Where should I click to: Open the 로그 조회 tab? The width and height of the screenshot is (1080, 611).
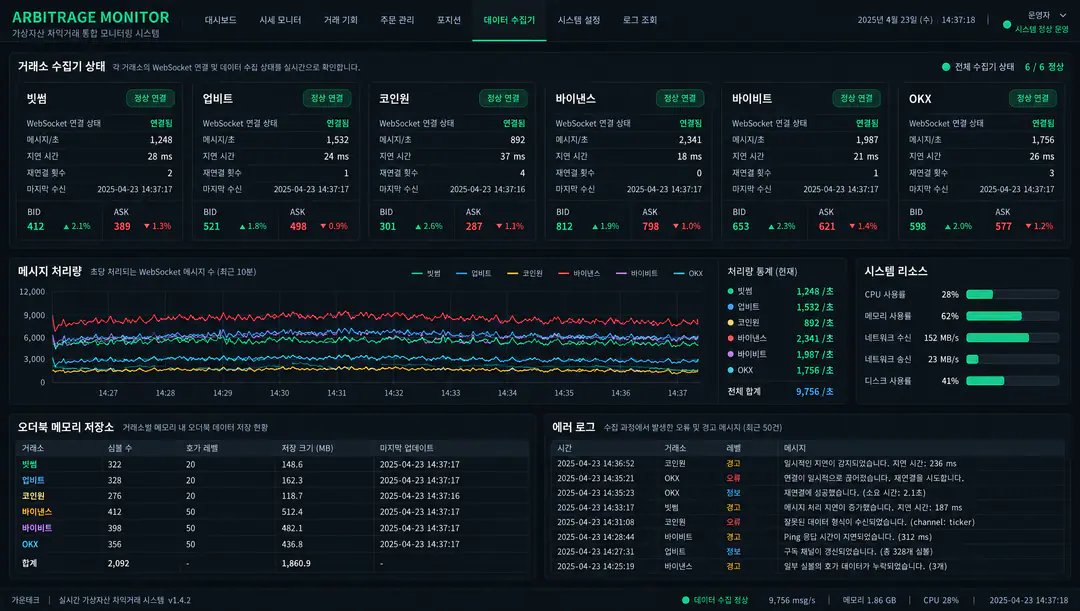tap(639, 20)
